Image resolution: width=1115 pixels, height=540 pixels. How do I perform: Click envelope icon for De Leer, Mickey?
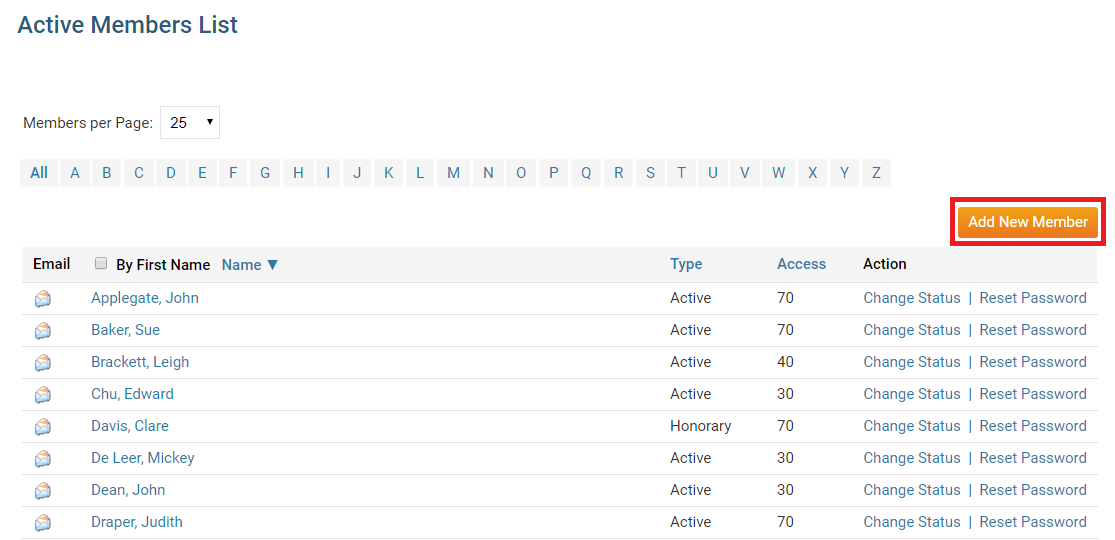(x=42, y=459)
